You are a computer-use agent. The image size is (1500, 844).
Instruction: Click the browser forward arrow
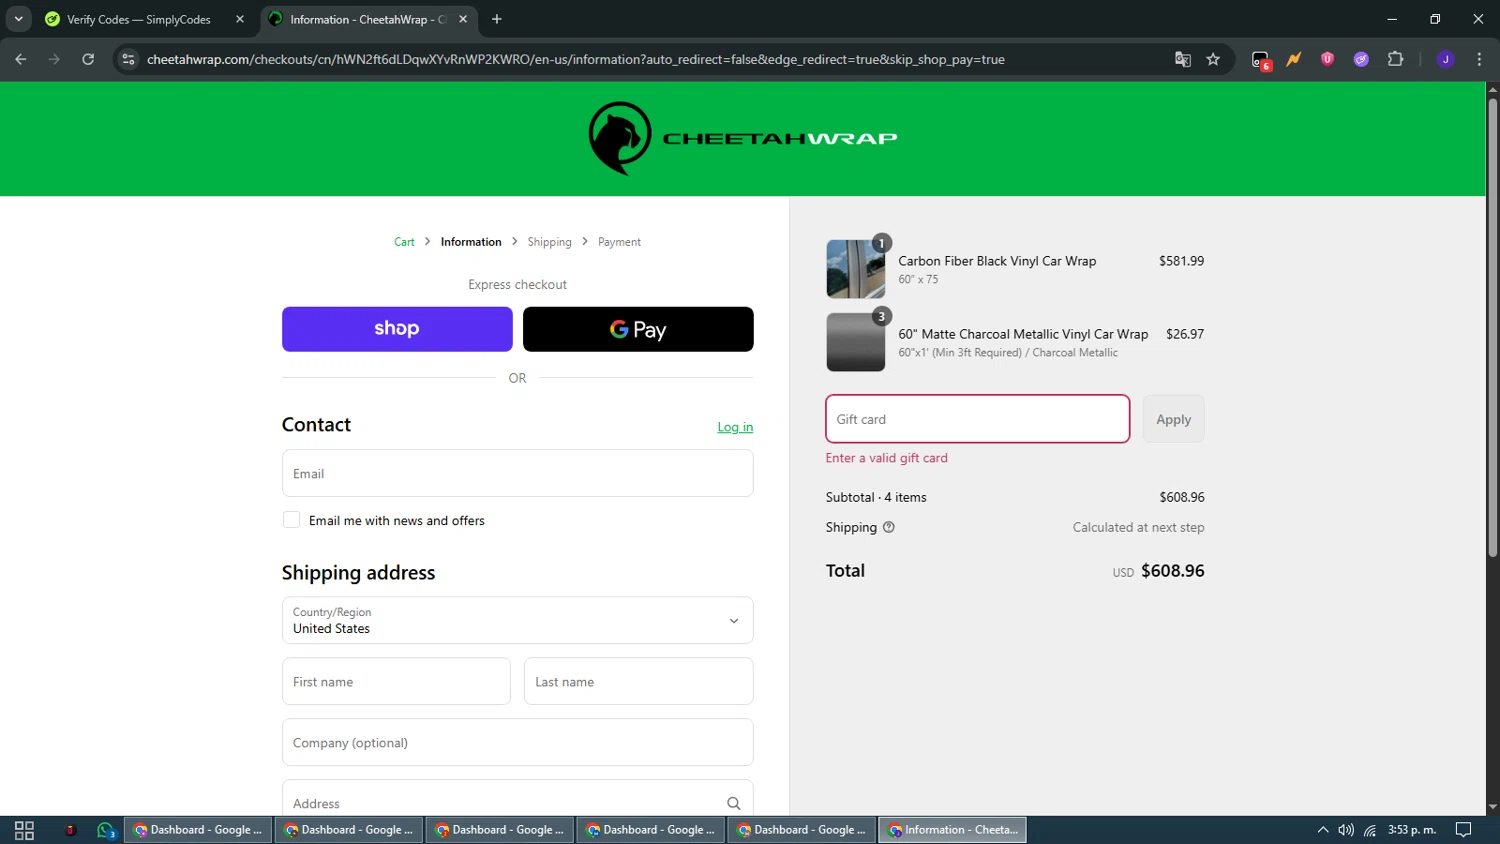54,59
